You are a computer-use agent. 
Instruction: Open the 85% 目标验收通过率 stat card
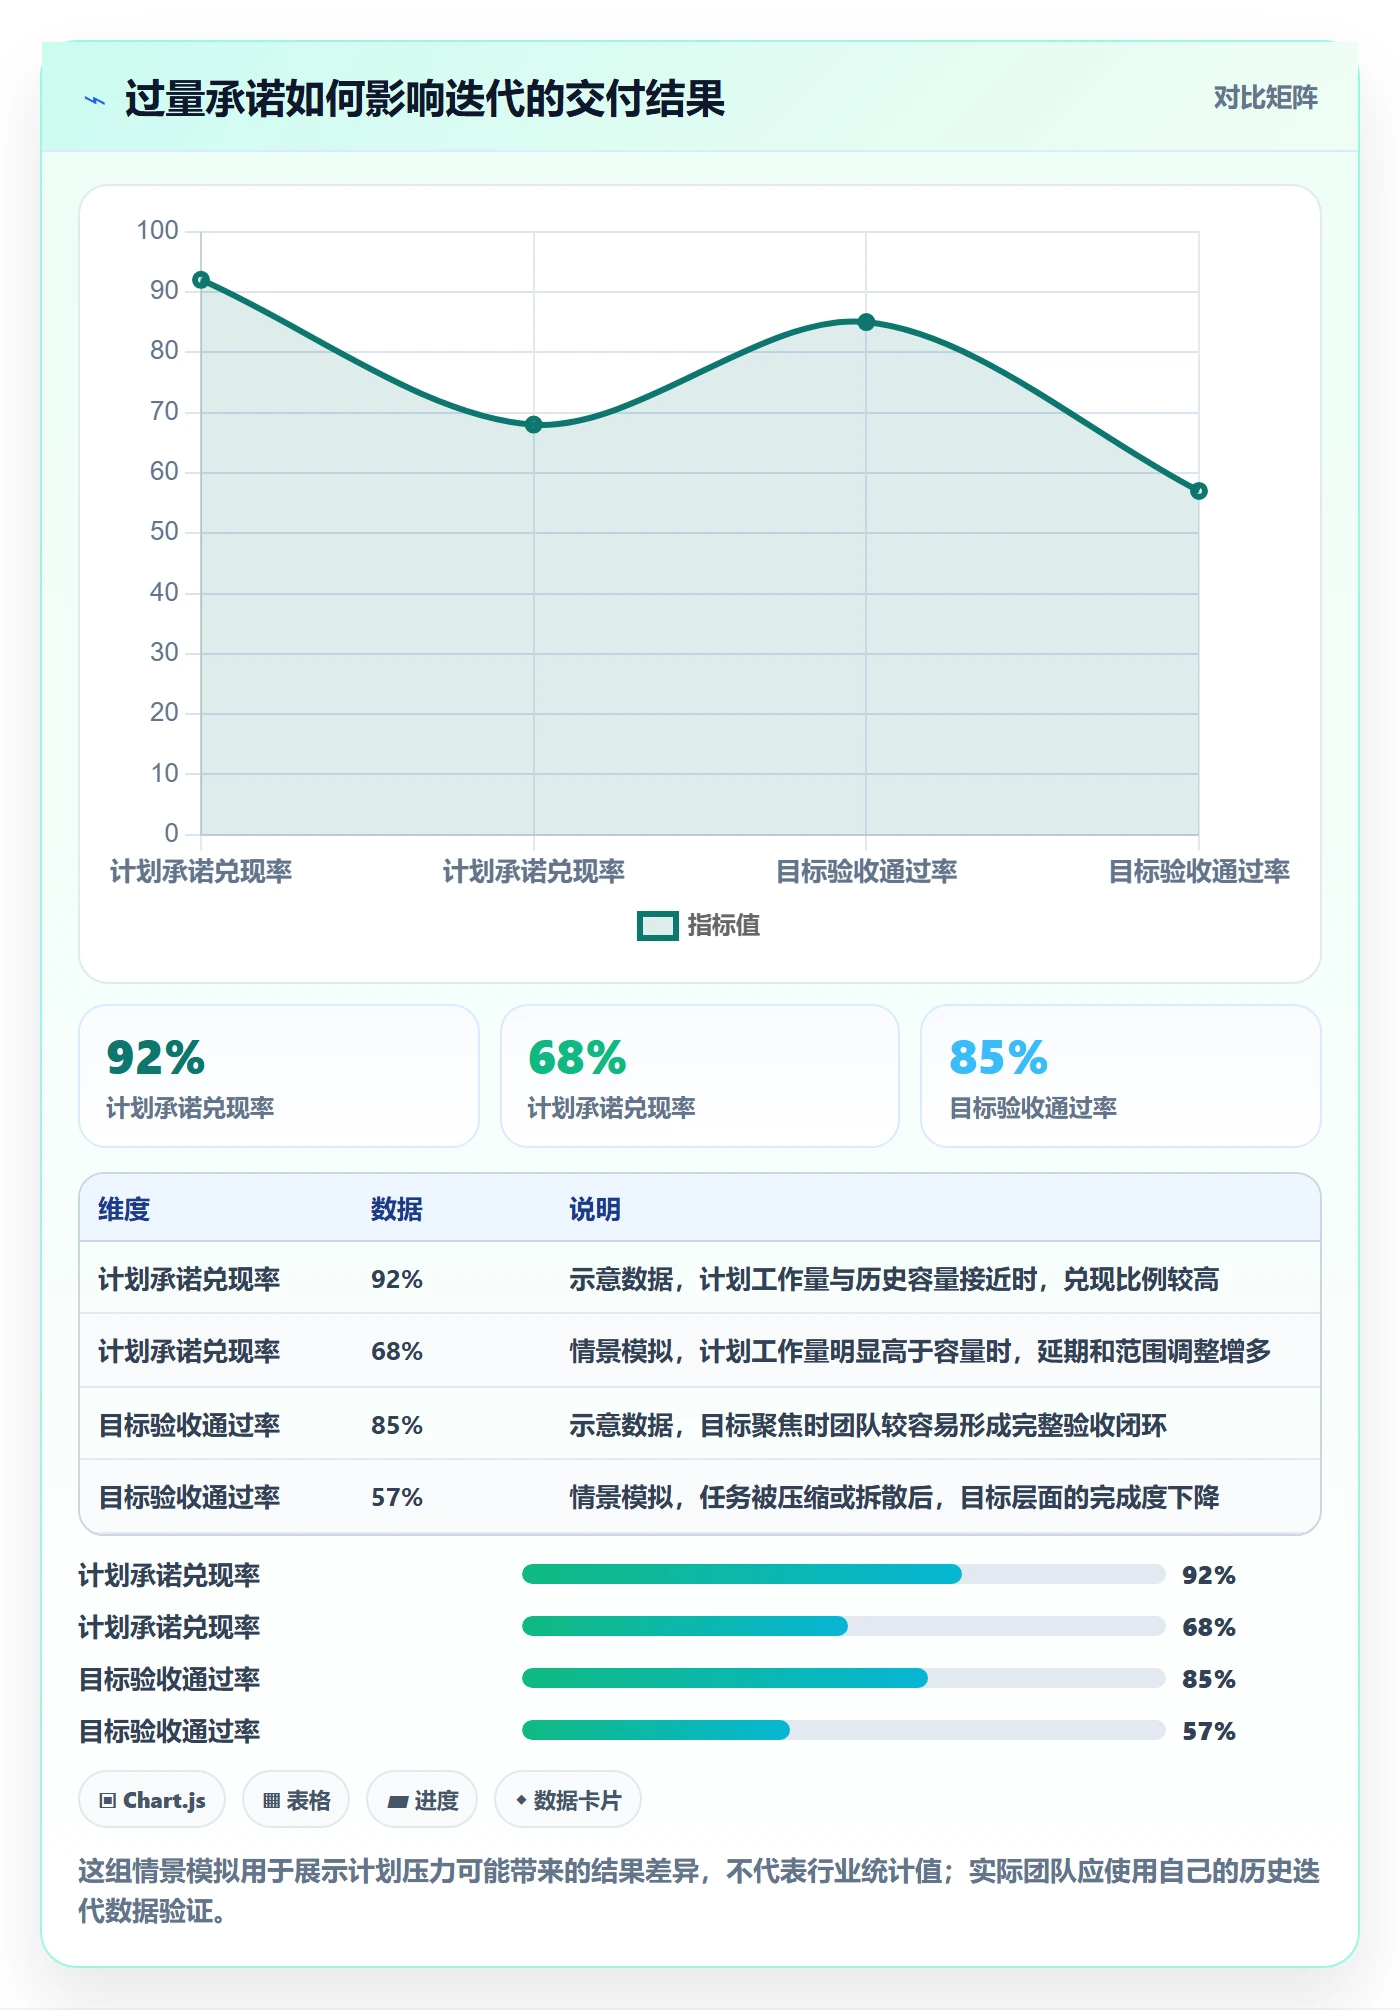[1121, 1076]
